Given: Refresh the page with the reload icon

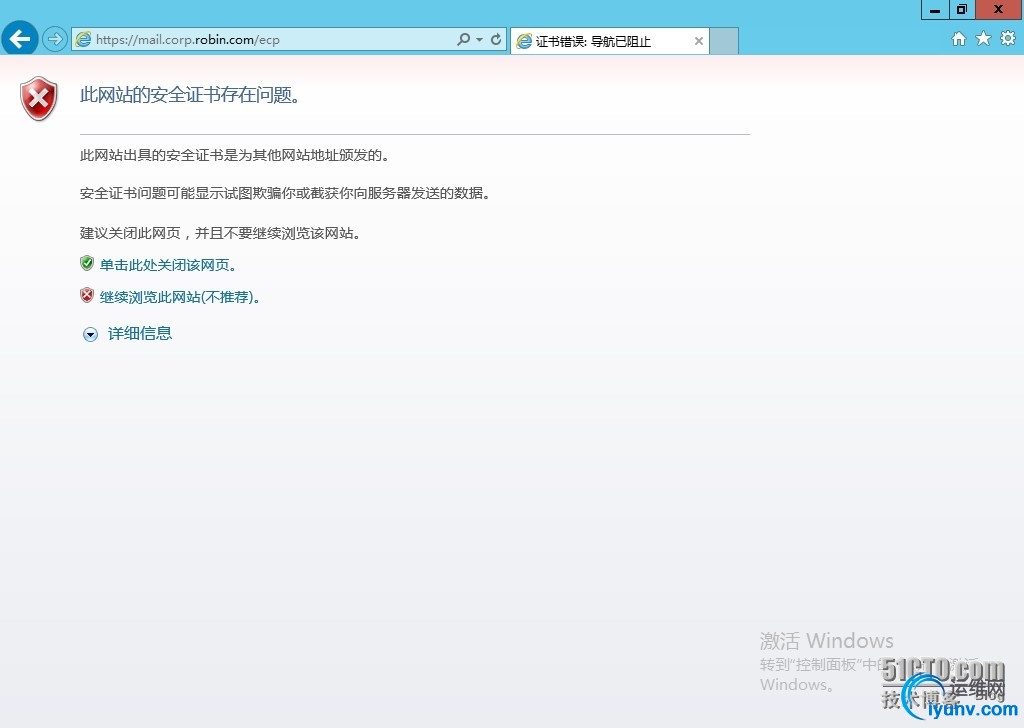Looking at the screenshot, I should coord(496,39).
